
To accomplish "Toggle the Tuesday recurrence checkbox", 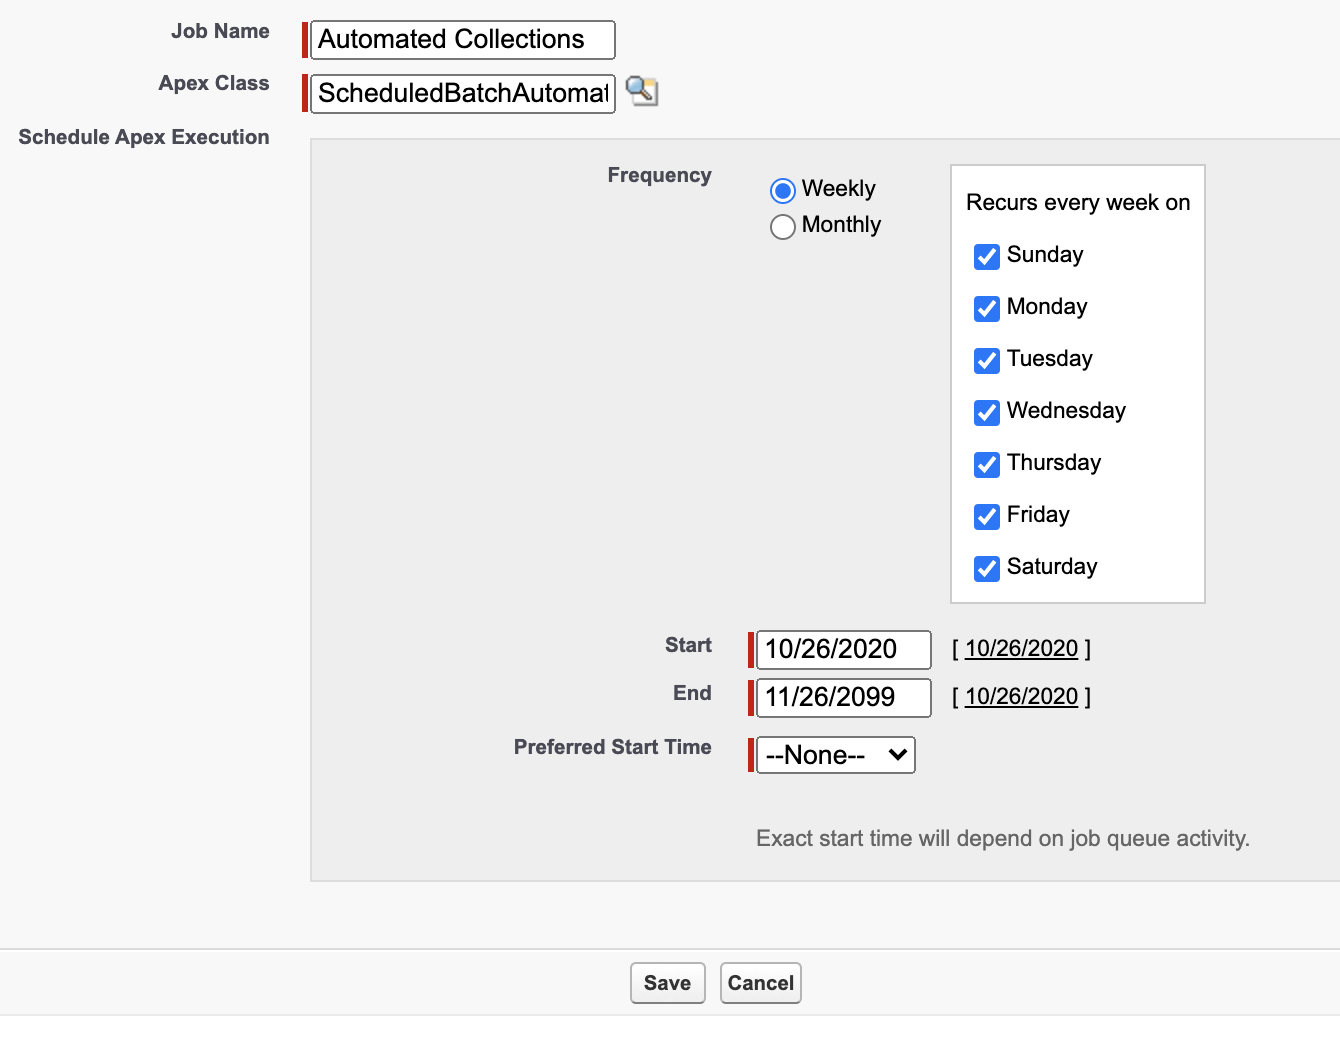I will [987, 361].
